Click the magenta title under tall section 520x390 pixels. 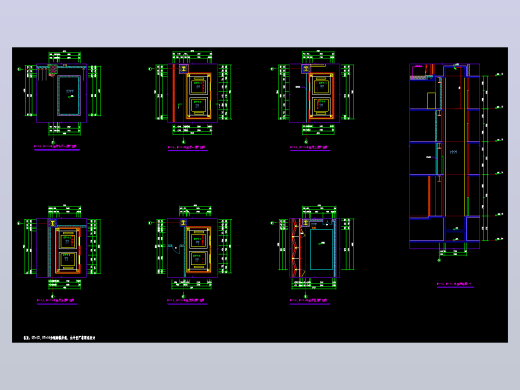[x=455, y=284]
